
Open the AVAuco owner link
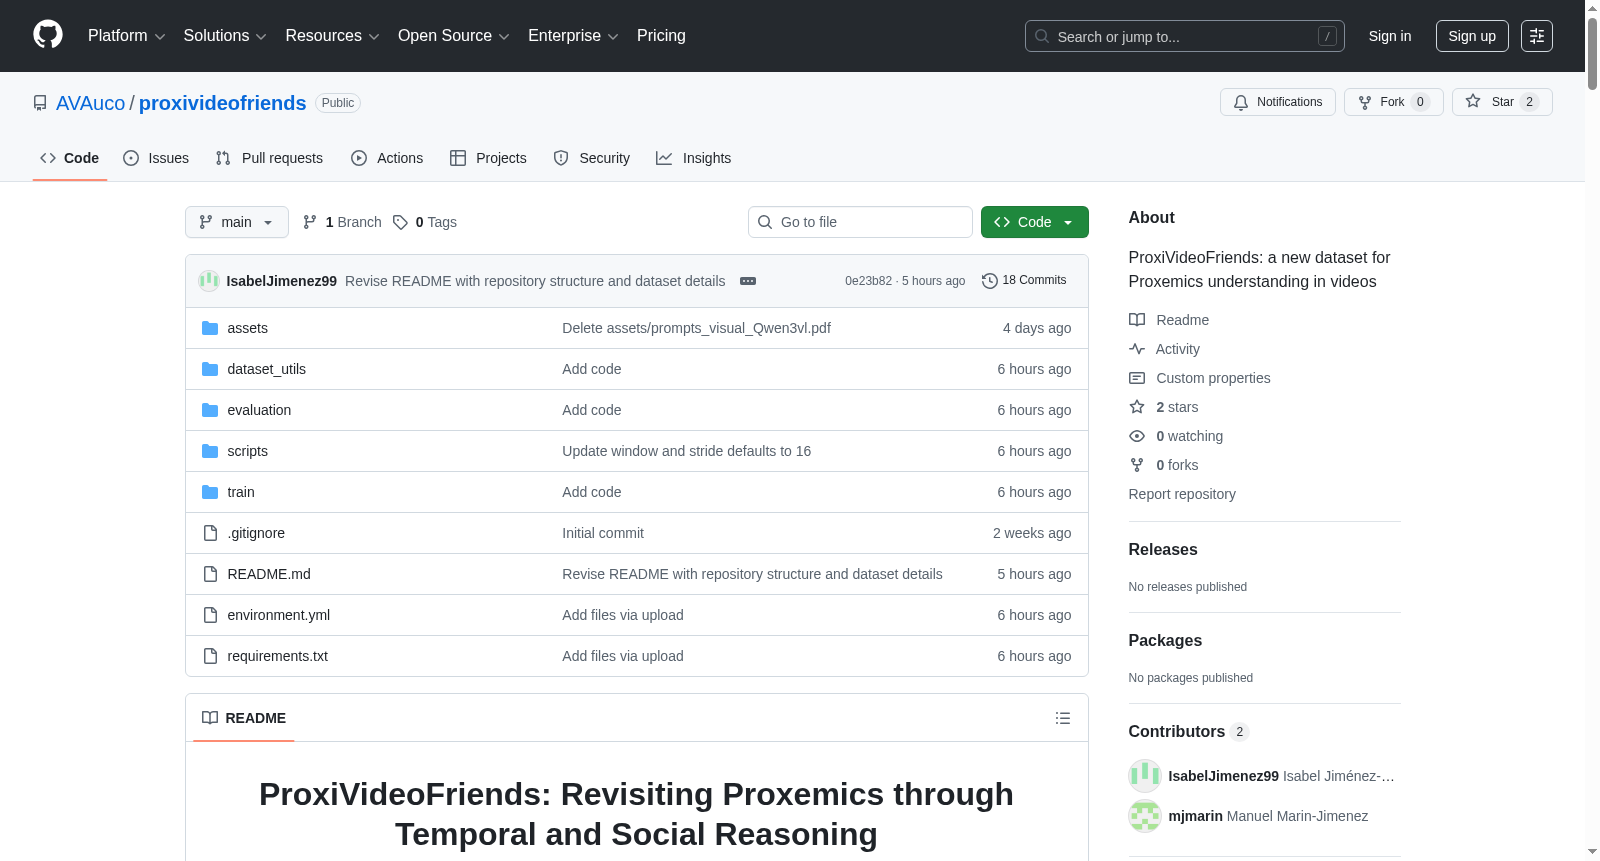(91, 103)
